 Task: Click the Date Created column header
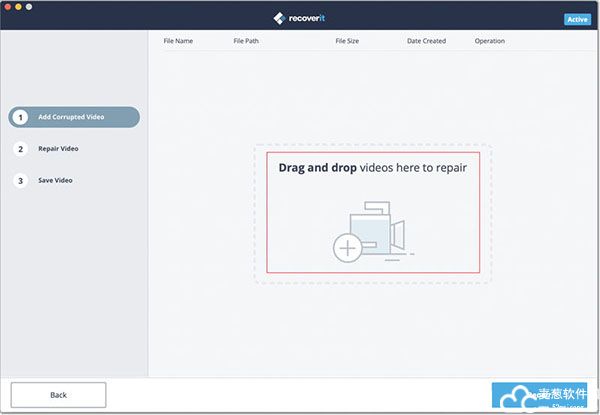point(426,41)
